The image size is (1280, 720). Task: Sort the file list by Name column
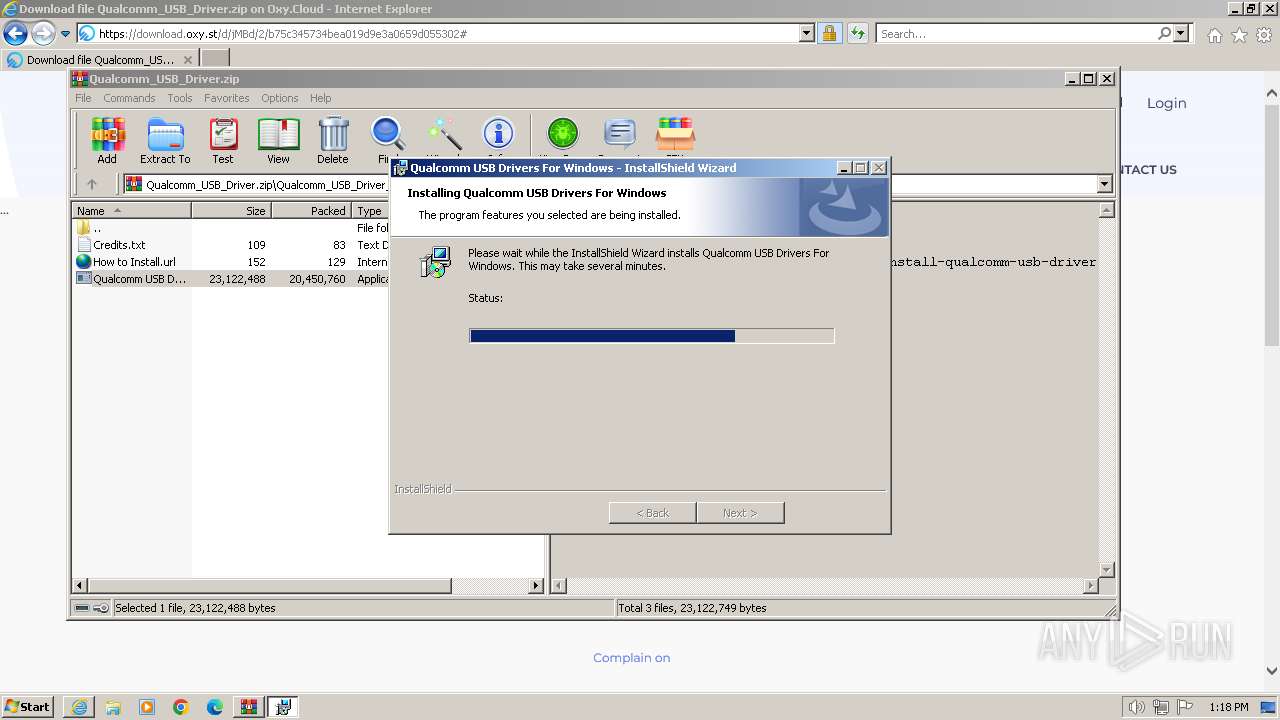tap(131, 210)
